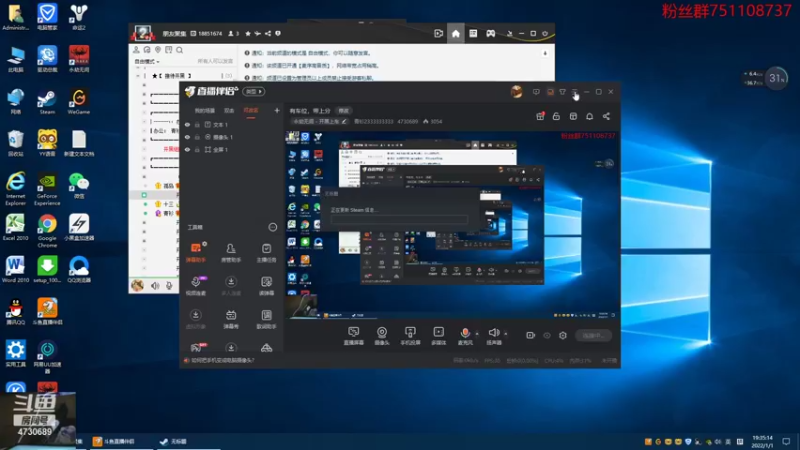Hide the 文本 1 source with eye icon
Screen dimensions: 800x450
pyautogui.click(x=187, y=124)
